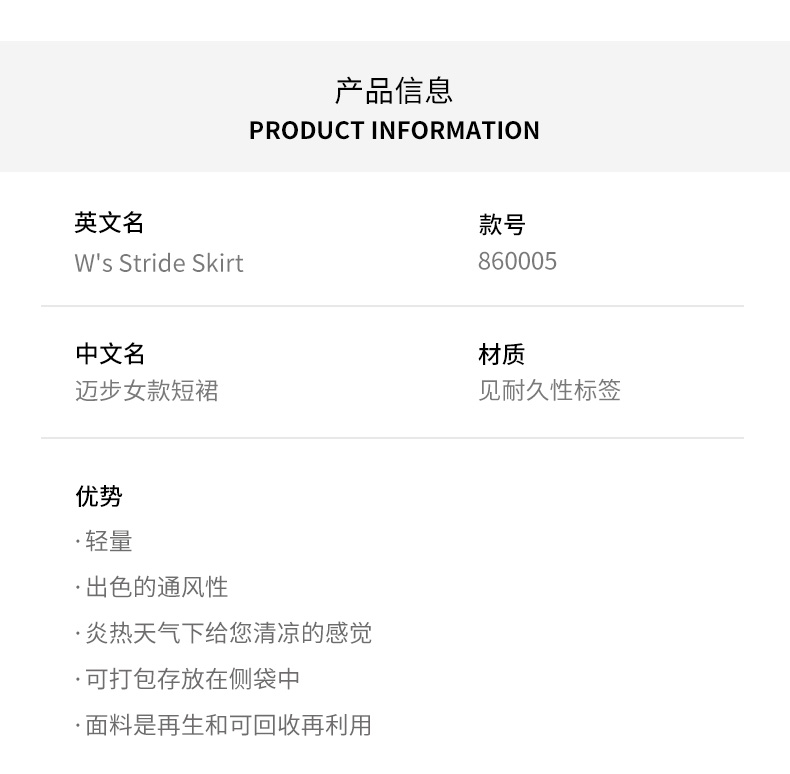This screenshot has width=790, height=774.
Task: Click the 产品信息 section heading
Action: (394, 91)
